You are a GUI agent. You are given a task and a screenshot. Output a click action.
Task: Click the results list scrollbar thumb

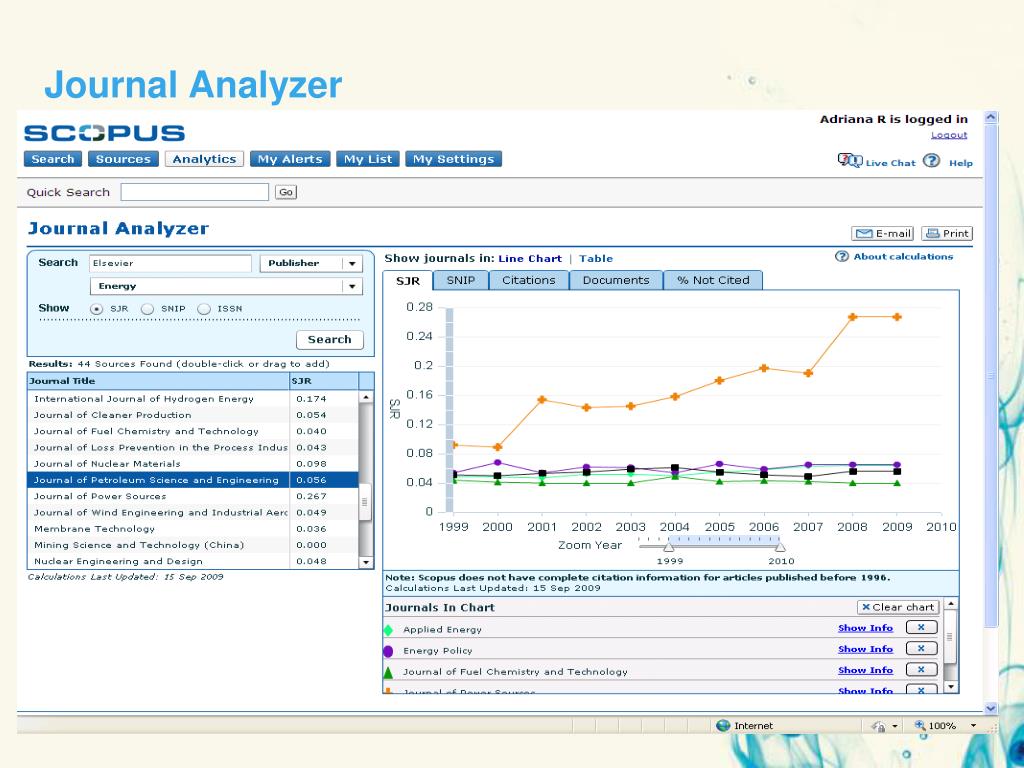(x=365, y=502)
